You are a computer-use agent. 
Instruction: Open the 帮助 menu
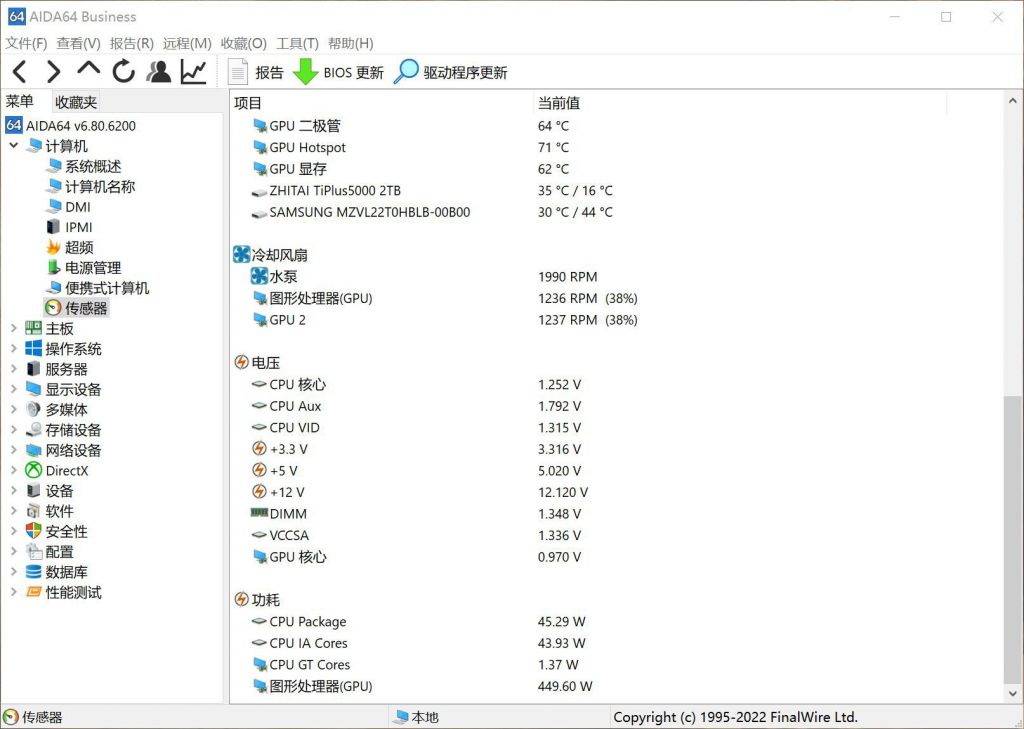349,43
